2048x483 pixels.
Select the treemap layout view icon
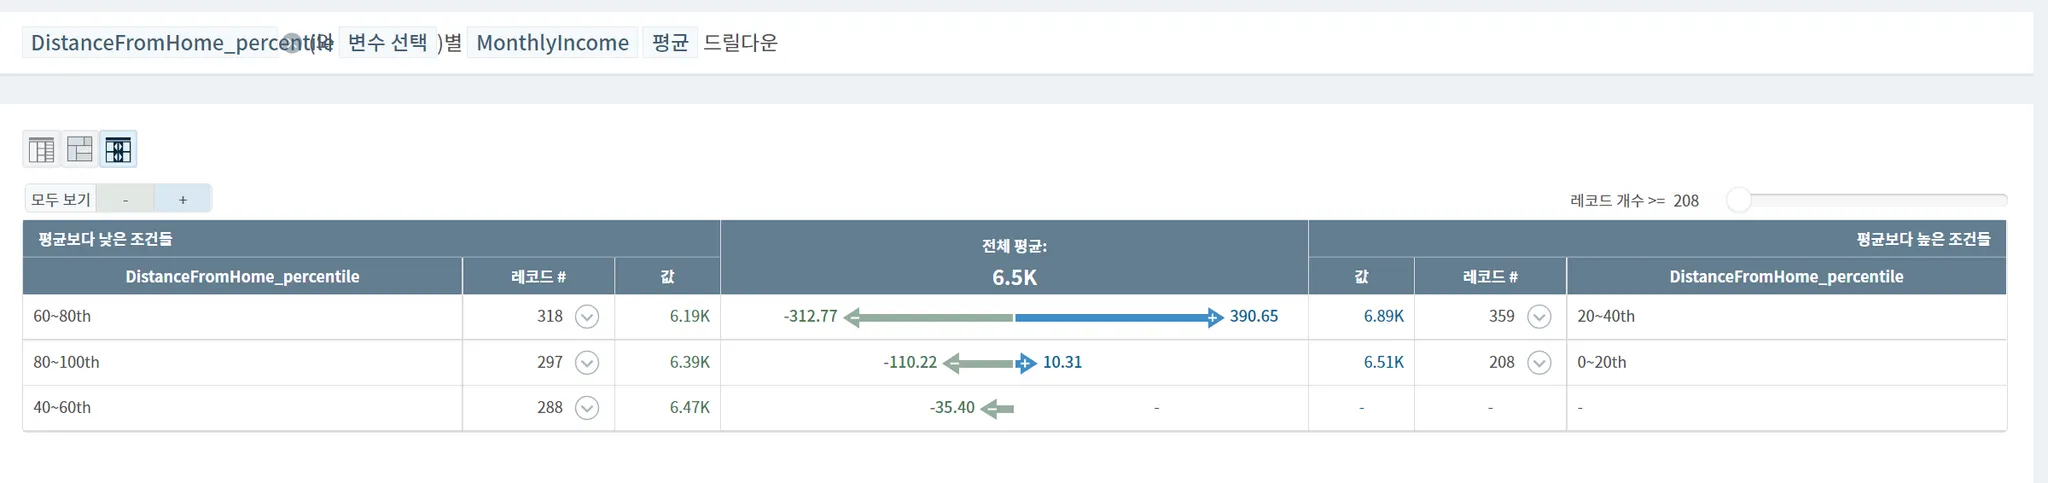click(x=80, y=150)
